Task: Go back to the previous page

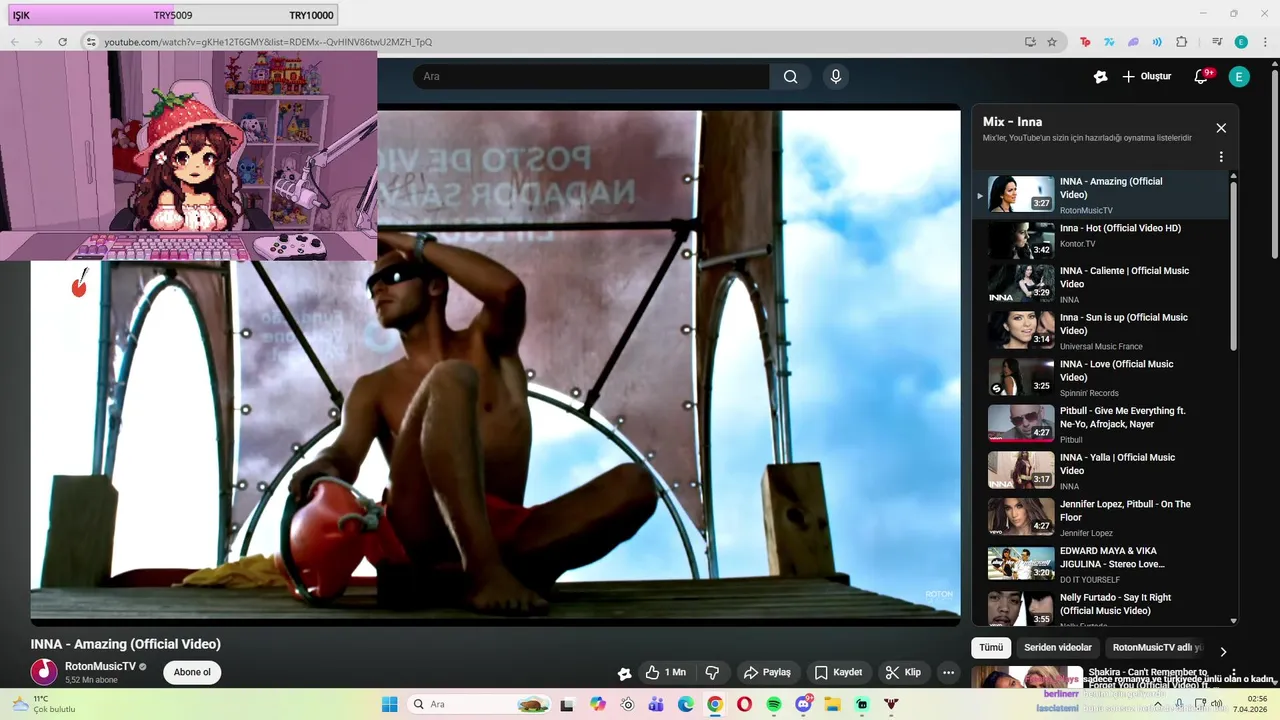Action: (x=14, y=42)
